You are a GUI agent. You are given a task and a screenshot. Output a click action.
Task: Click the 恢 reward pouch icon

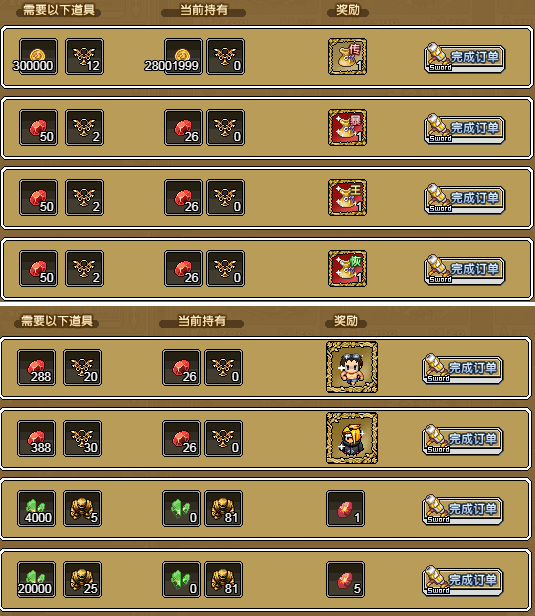[x=347, y=269]
